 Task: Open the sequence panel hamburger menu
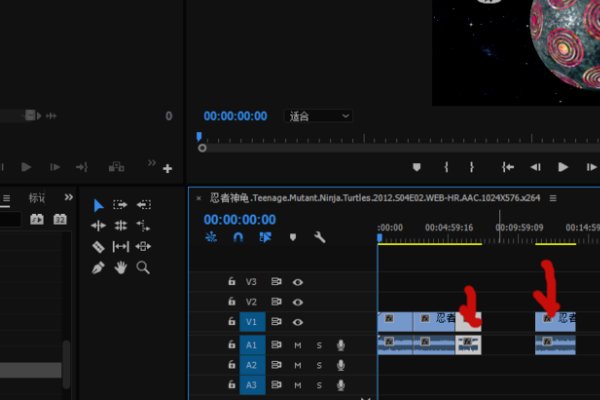pyautogui.click(x=553, y=198)
